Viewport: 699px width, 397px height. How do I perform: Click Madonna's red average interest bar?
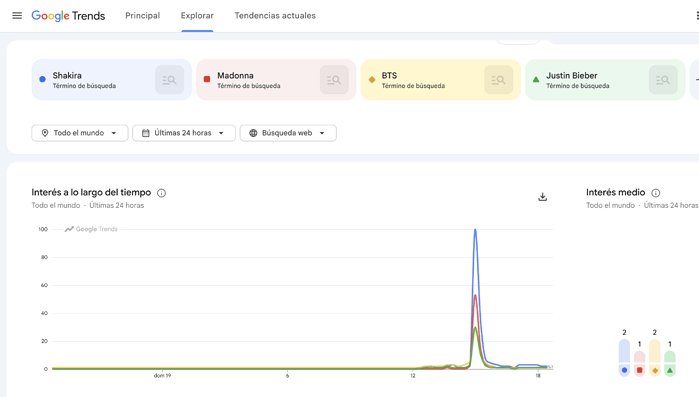(x=639, y=363)
